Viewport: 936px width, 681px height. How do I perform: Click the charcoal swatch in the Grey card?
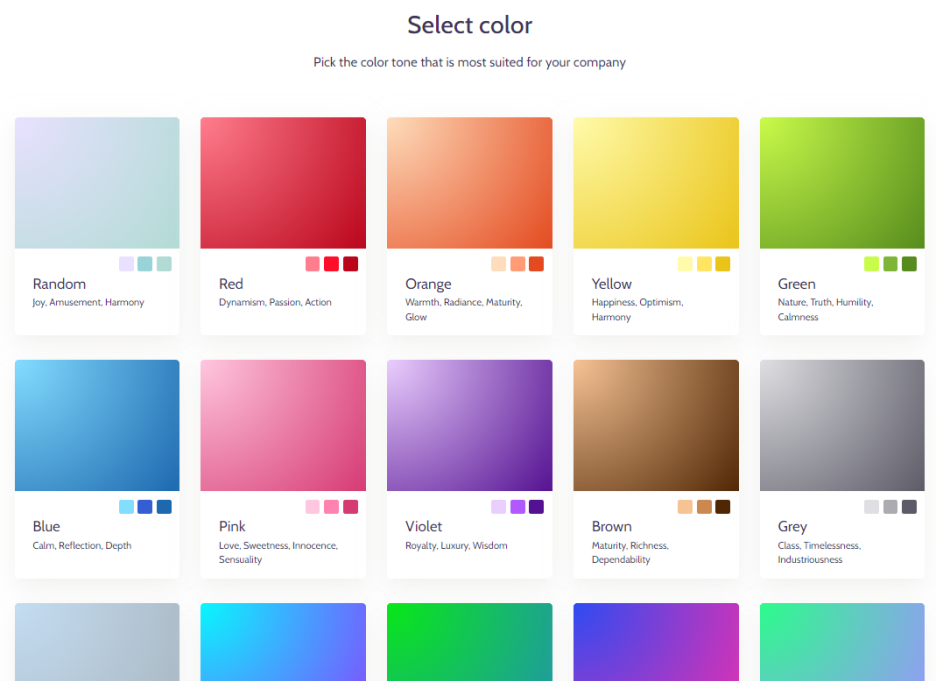tap(909, 507)
